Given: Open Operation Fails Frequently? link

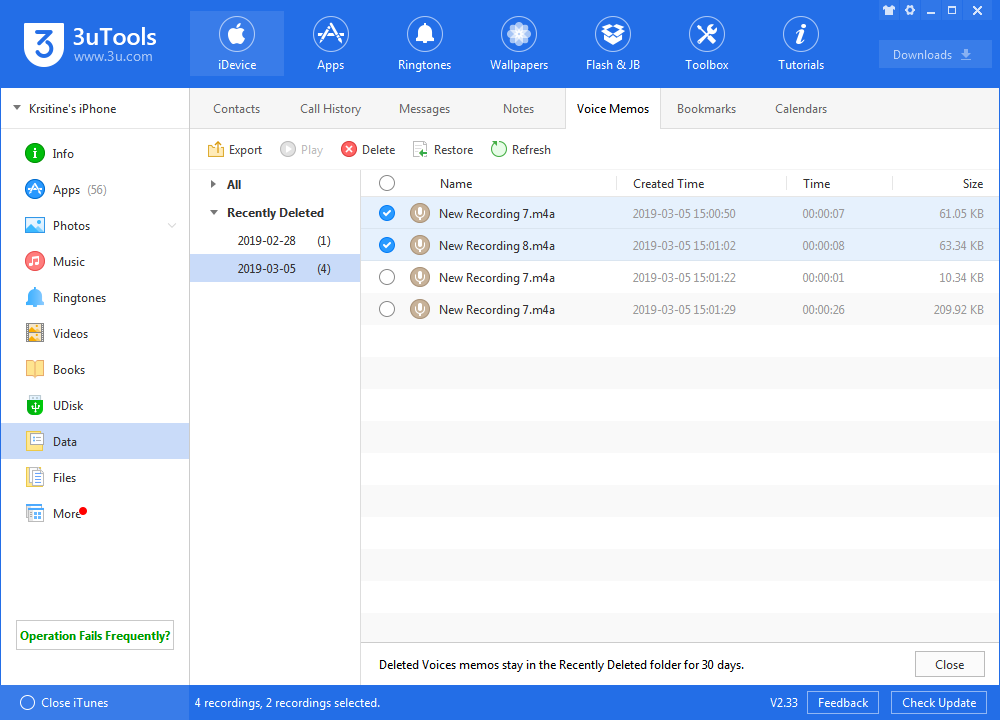Looking at the screenshot, I should tap(95, 635).
